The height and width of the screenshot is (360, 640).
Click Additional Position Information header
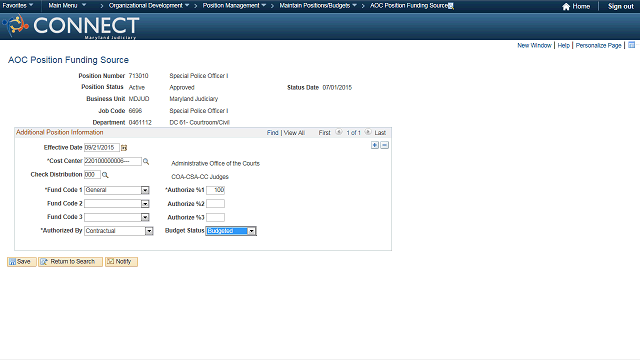tap(60, 132)
